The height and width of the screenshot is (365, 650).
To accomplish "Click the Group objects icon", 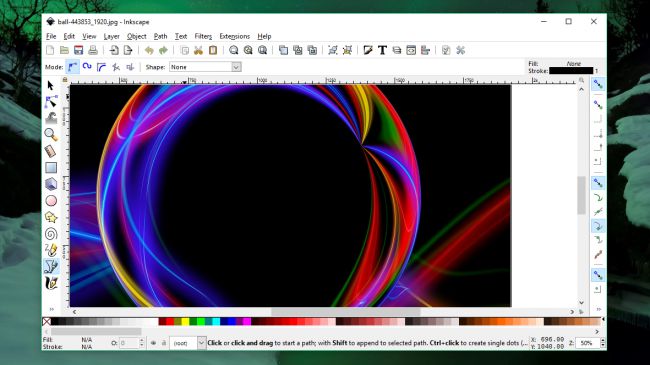I will 333,50.
